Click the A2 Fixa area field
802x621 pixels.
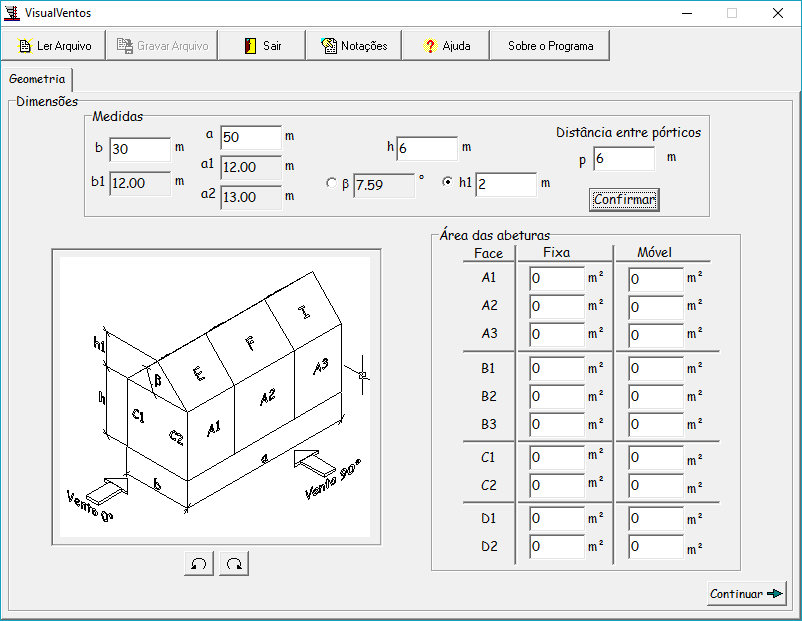pos(557,306)
